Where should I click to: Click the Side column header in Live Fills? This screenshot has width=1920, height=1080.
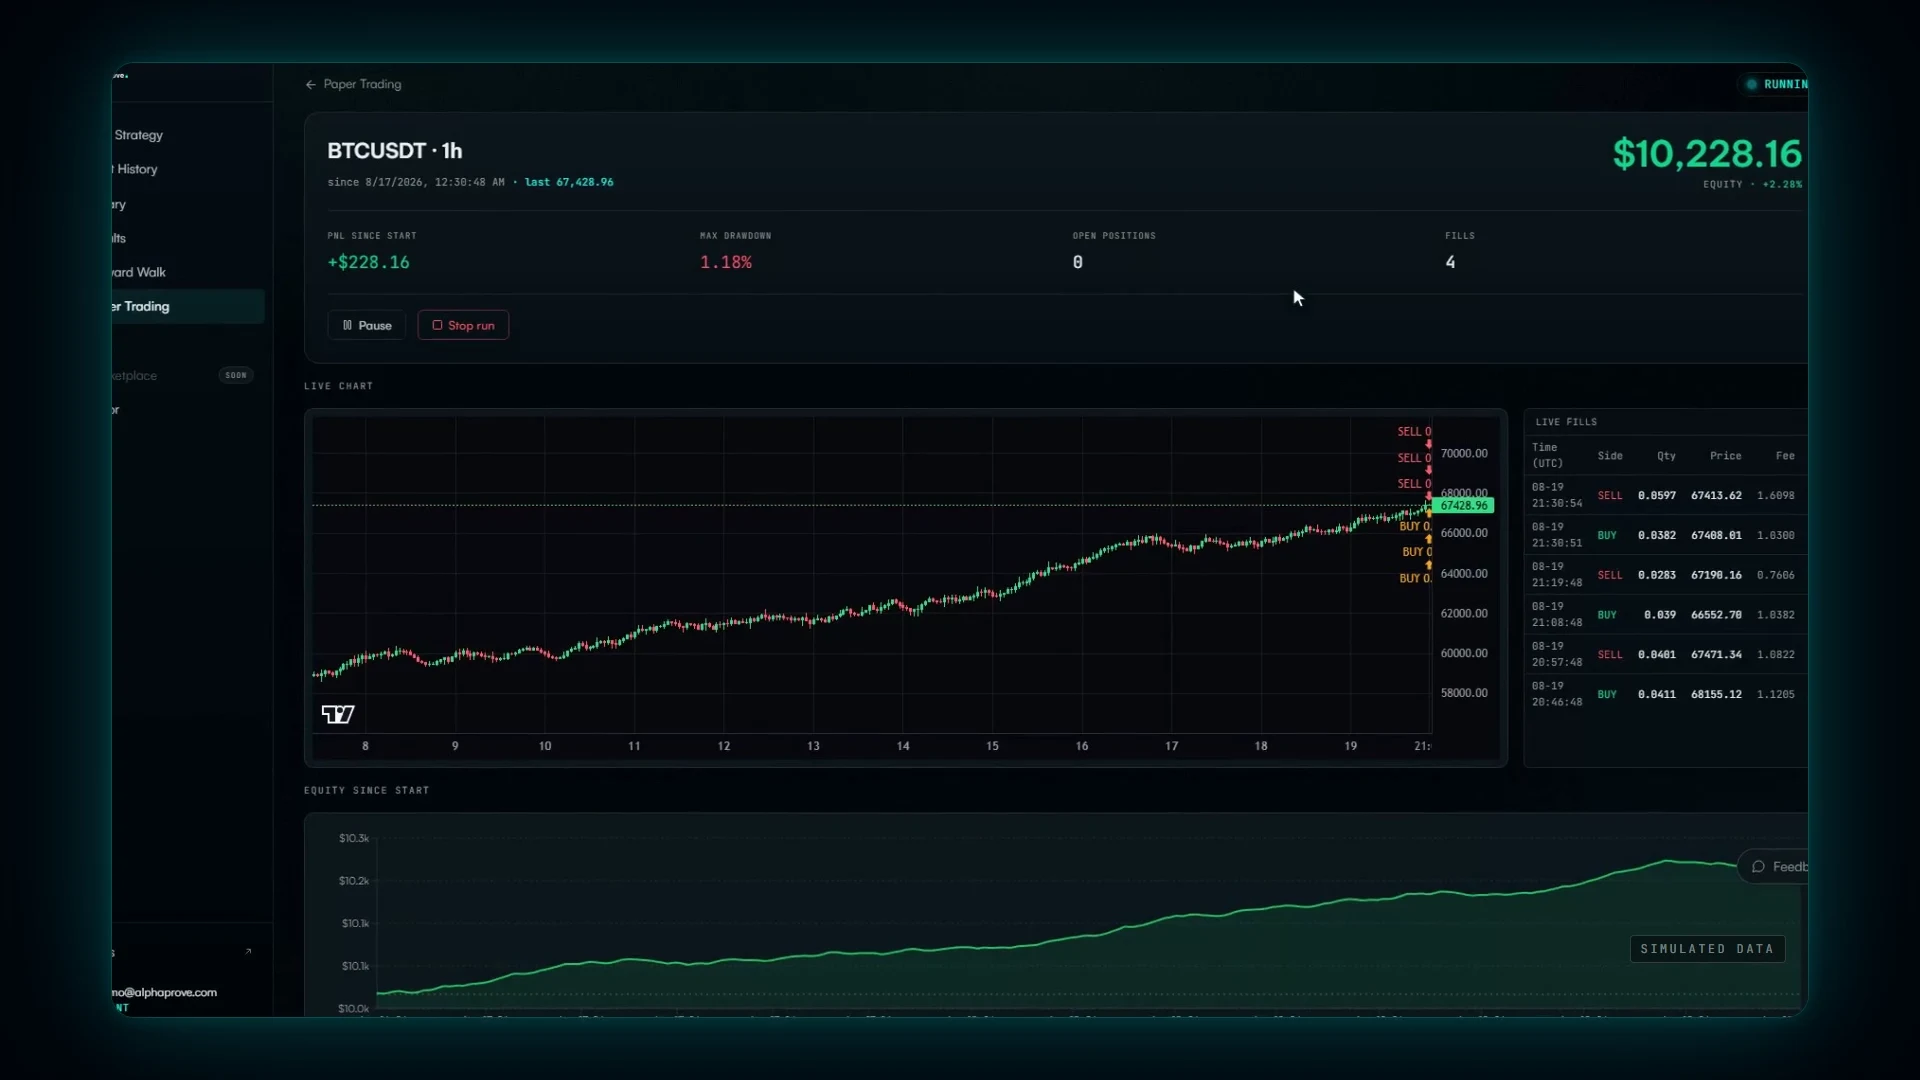[x=1610, y=456]
